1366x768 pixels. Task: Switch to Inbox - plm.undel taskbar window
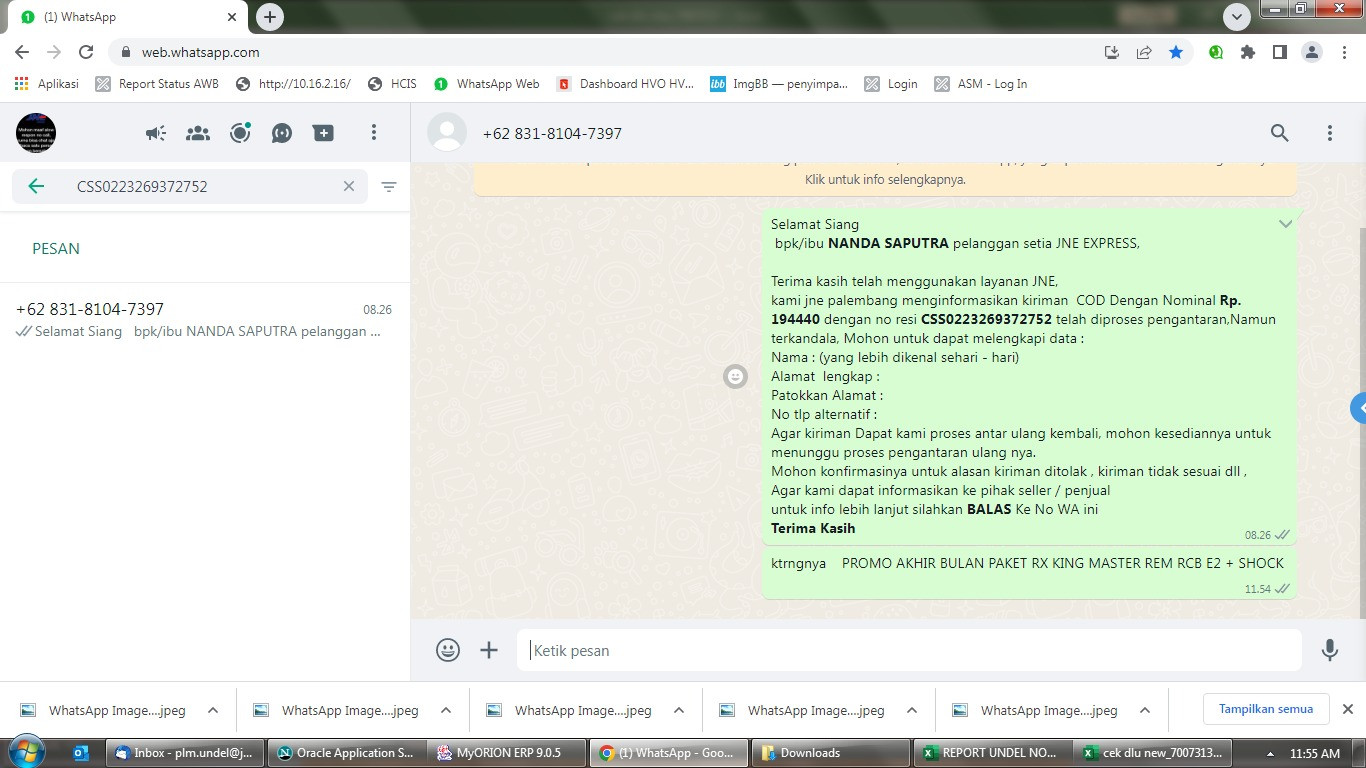pos(185,753)
